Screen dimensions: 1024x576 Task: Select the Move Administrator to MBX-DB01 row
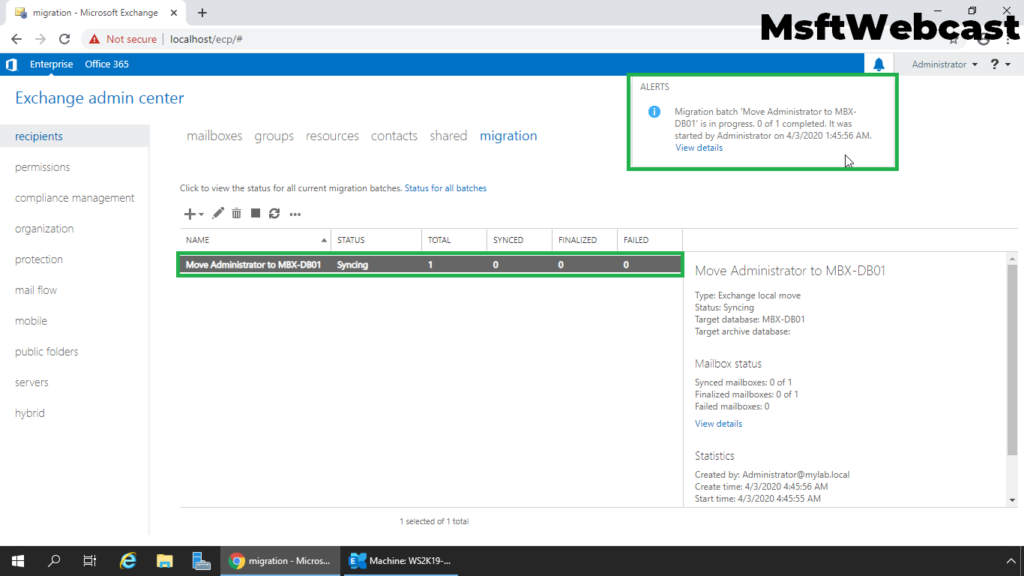tap(430, 264)
